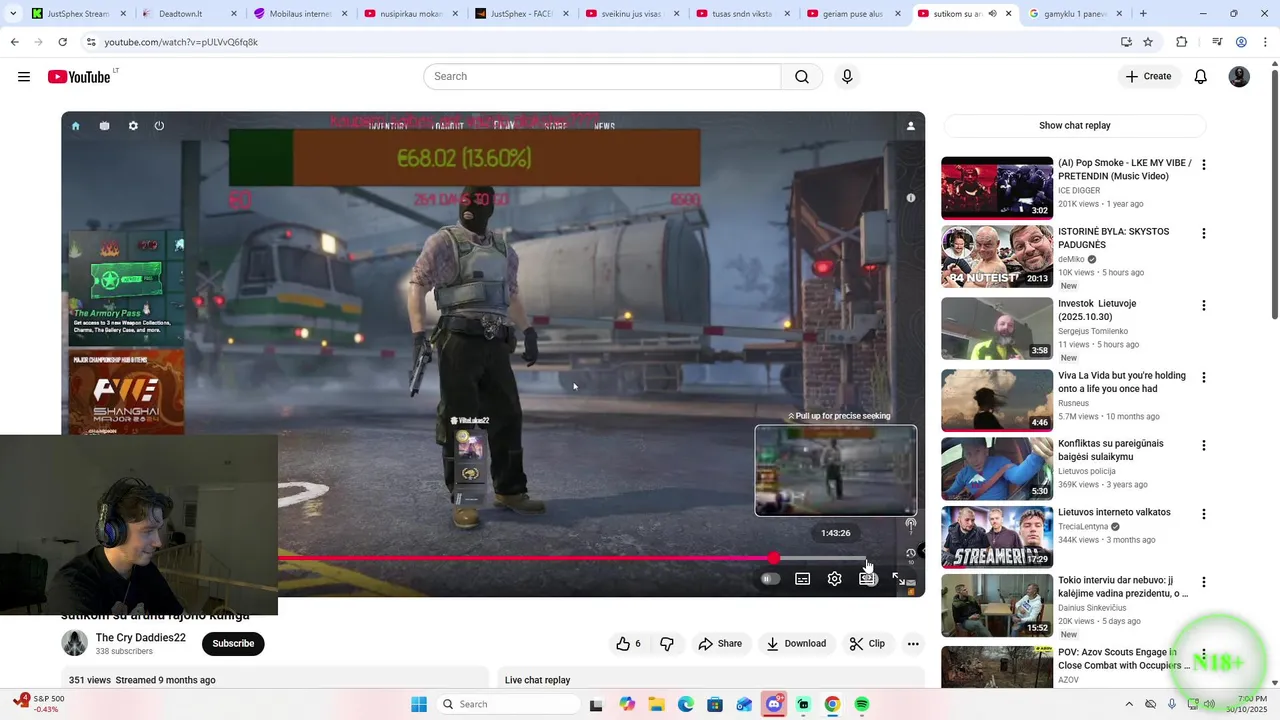Open File Explorer from taskbar

tap(657, 704)
